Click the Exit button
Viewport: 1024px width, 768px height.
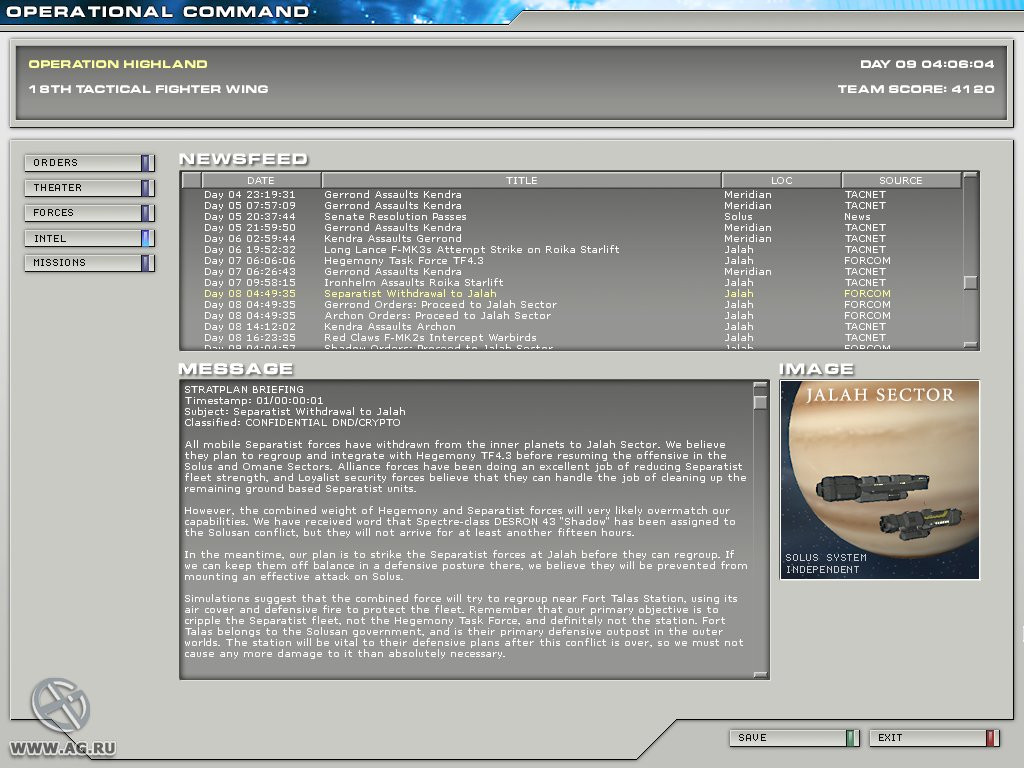tap(934, 738)
